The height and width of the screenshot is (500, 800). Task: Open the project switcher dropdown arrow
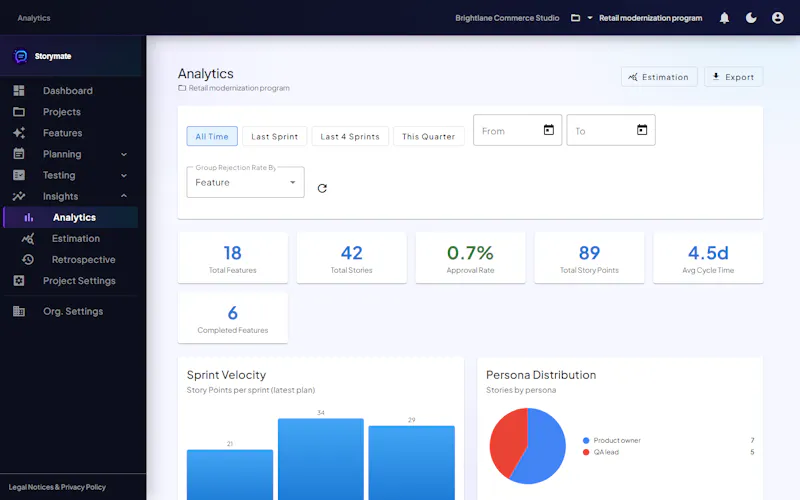point(590,18)
